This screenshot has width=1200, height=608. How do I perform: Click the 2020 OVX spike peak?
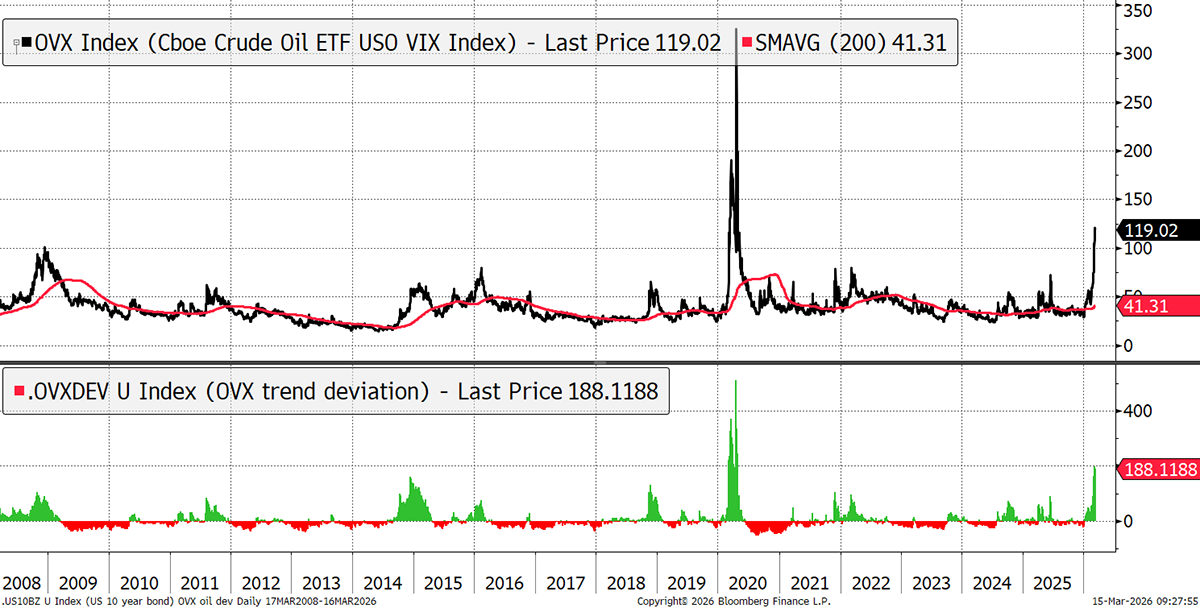(x=736, y=32)
